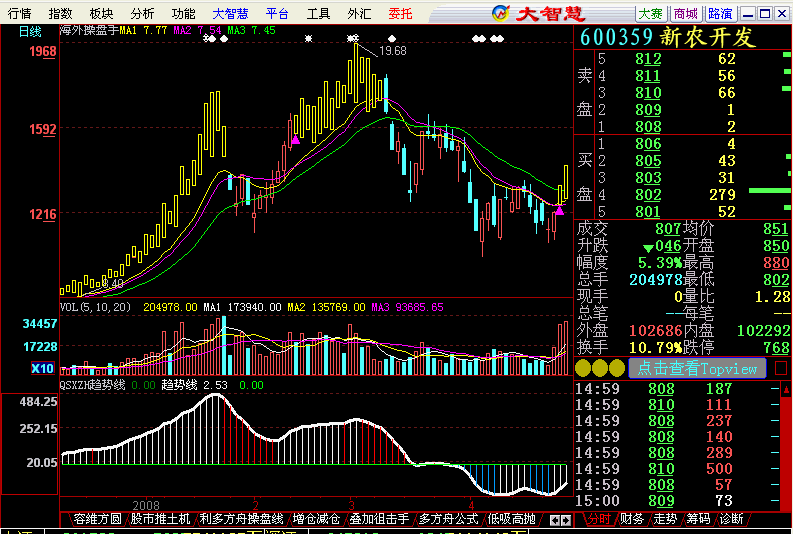Click the 幅度 value 5.39%
This screenshot has height=534, width=793.
pyautogui.click(x=660, y=263)
